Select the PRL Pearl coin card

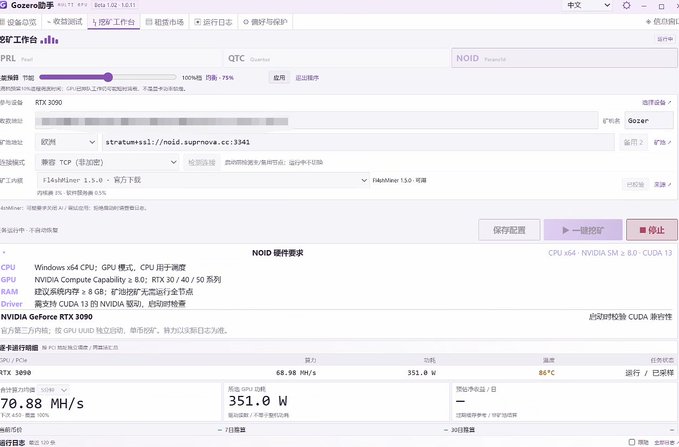pyautogui.click(x=110, y=58)
